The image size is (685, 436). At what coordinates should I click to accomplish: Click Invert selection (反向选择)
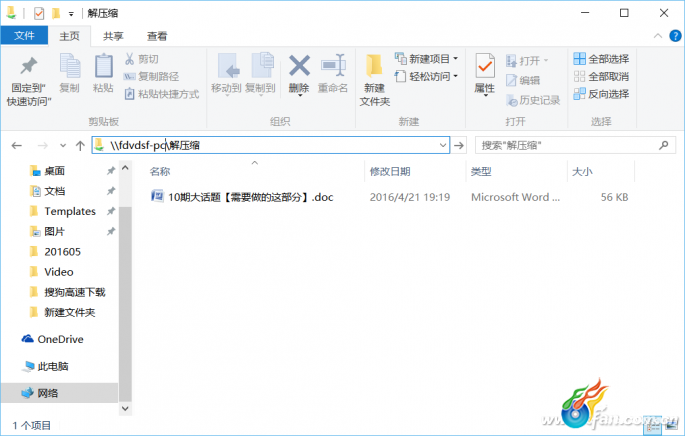click(x=601, y=93)
